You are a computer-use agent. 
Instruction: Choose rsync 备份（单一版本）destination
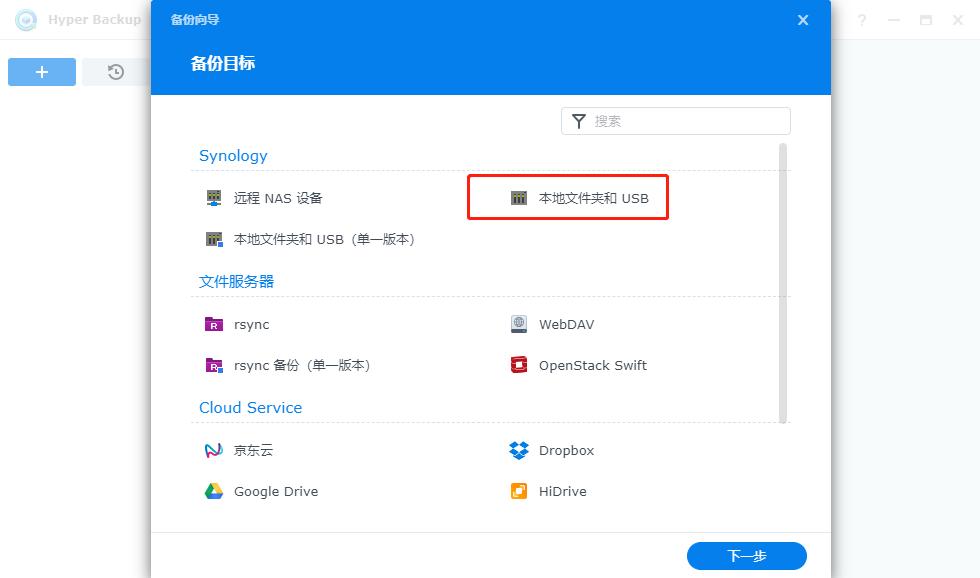pos(213,365)
